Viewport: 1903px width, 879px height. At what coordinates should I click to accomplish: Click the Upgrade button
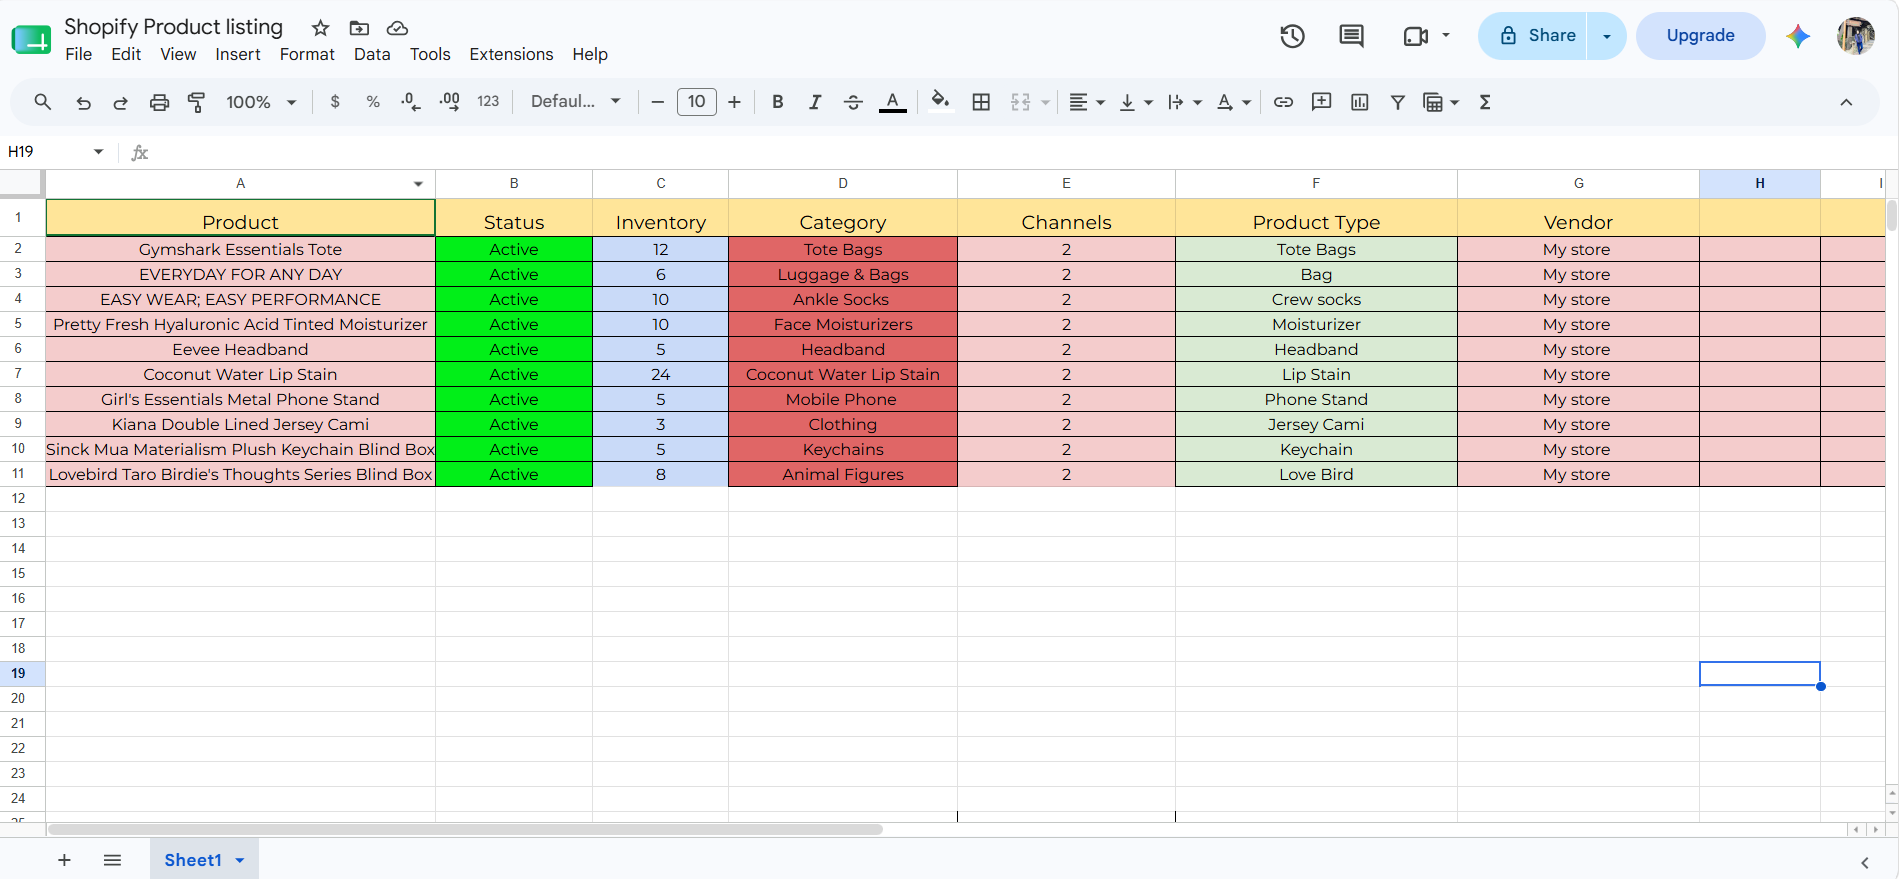coord(1700,36)
